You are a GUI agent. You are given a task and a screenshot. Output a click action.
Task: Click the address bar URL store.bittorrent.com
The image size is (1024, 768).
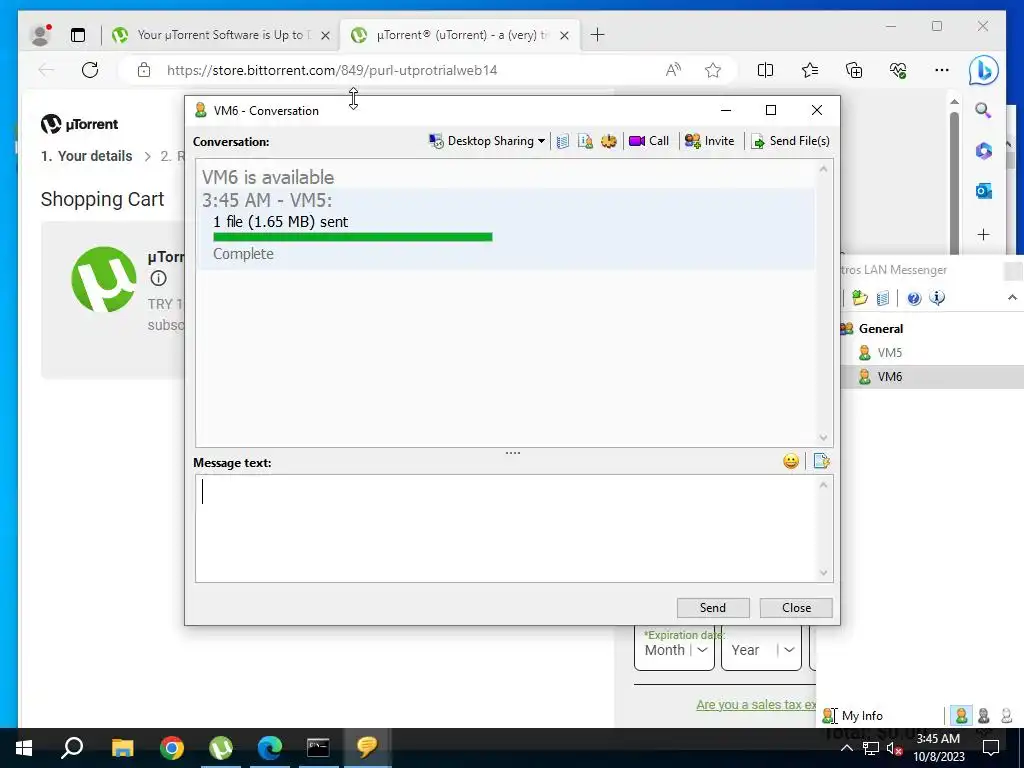pyautogui.click(x=332, y=70)
